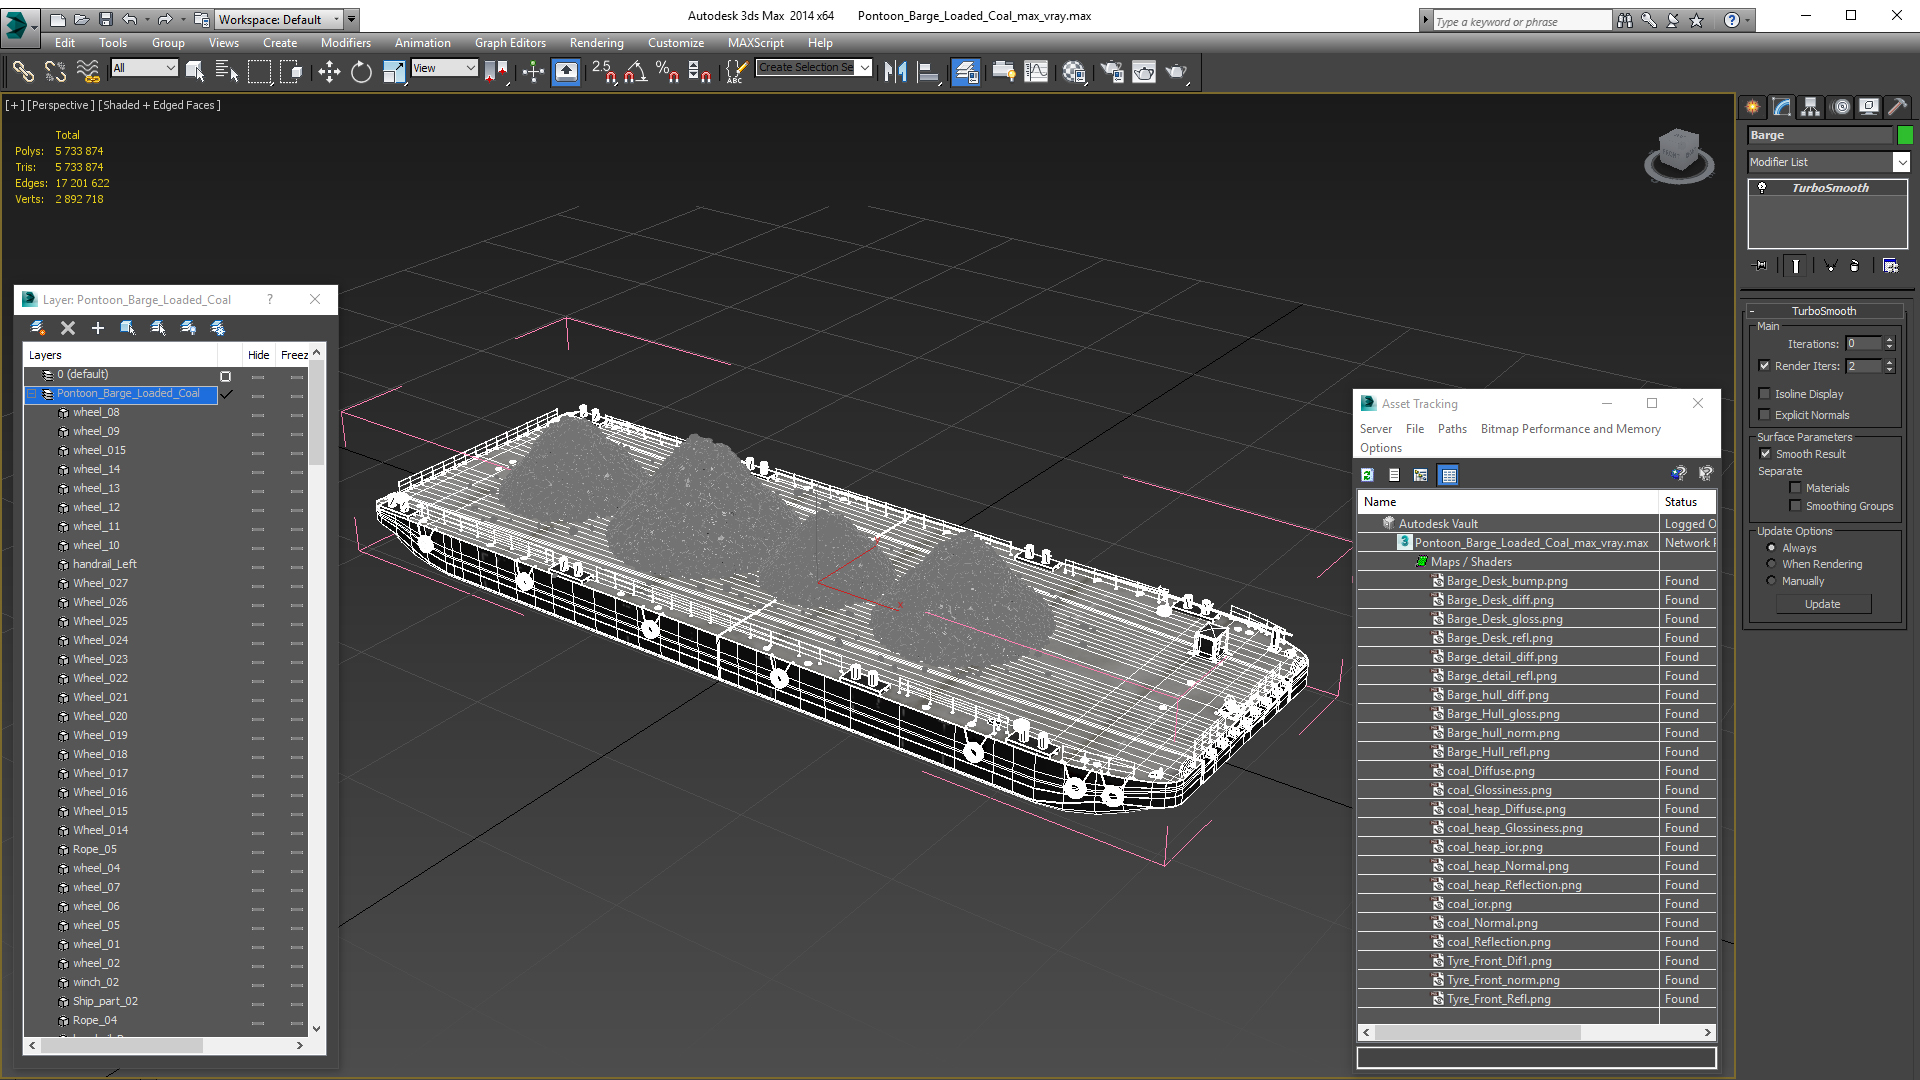
Task: Toggle the Manage Layers toolbar icon
Action: click(965, 71)
